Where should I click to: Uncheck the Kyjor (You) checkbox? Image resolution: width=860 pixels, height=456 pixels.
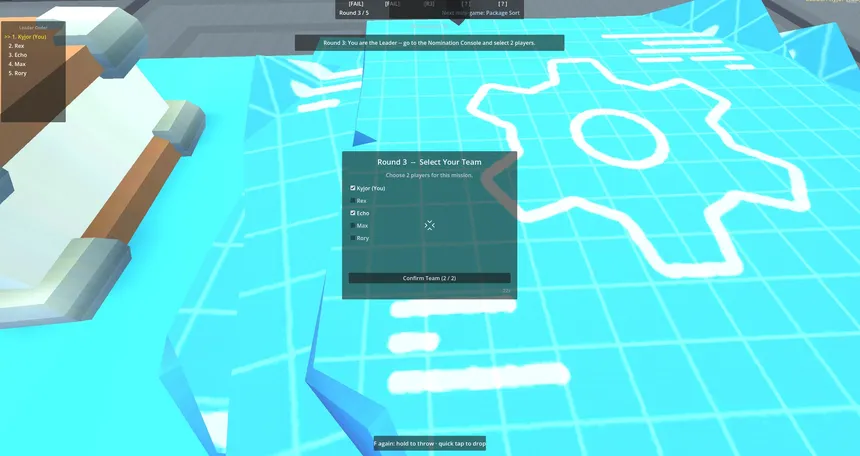(x=353, y=188)
